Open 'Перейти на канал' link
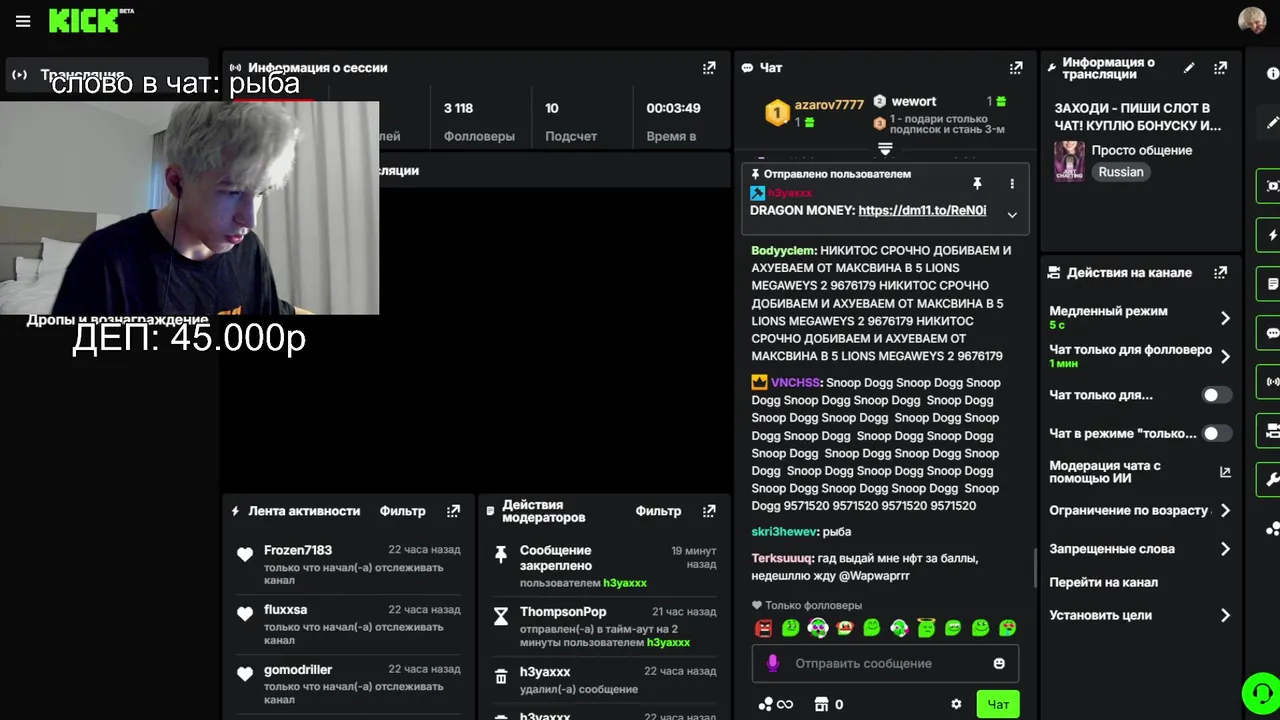This screenshot has height=720, width=1280. coord(1103,582)
